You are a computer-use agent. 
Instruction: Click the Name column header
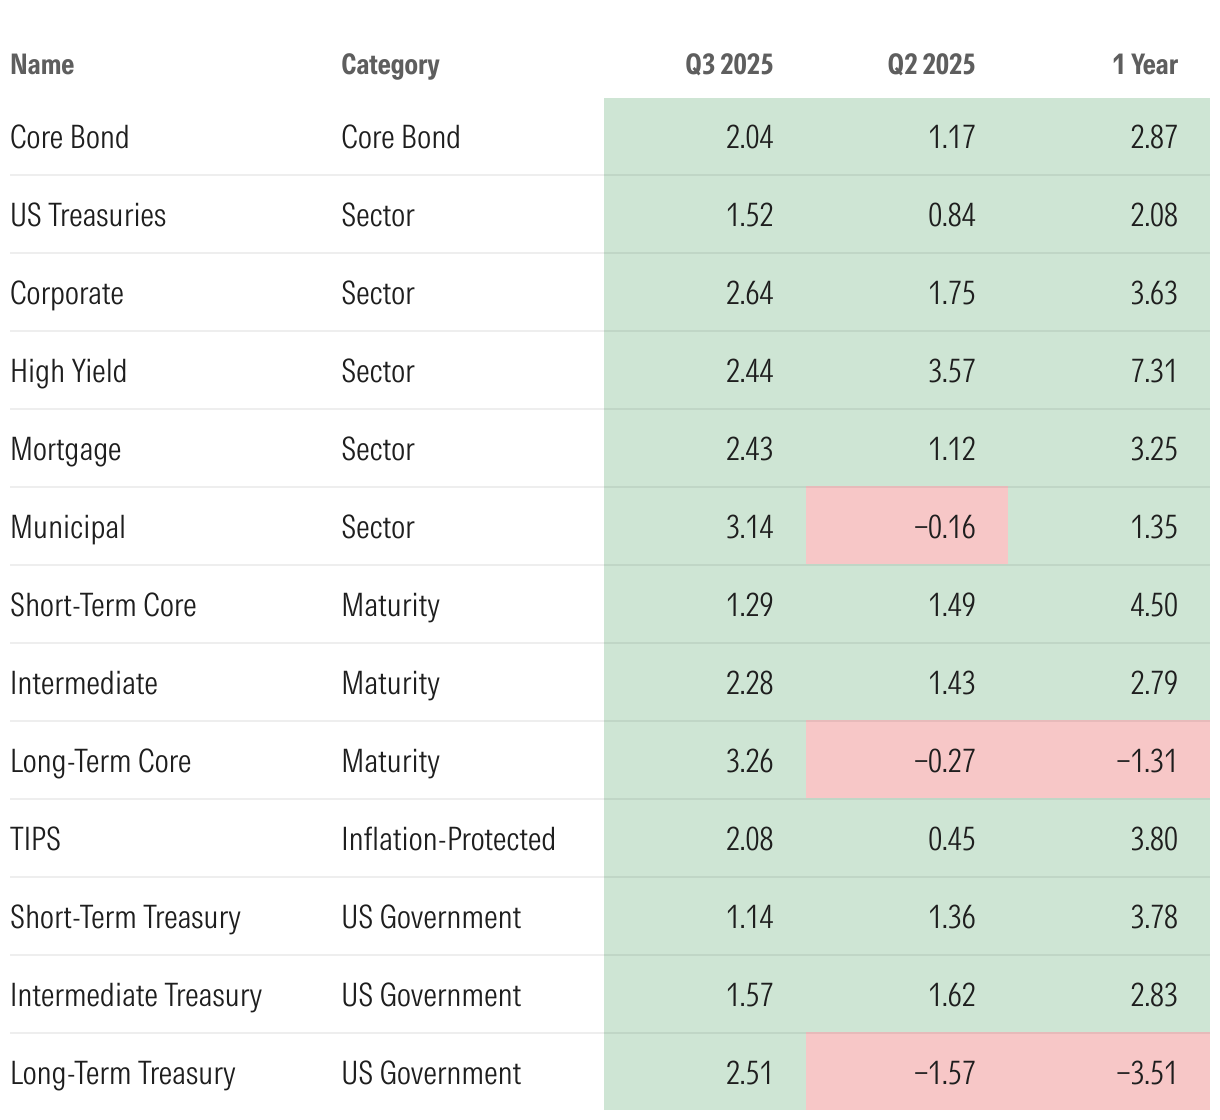click(42, 65)
